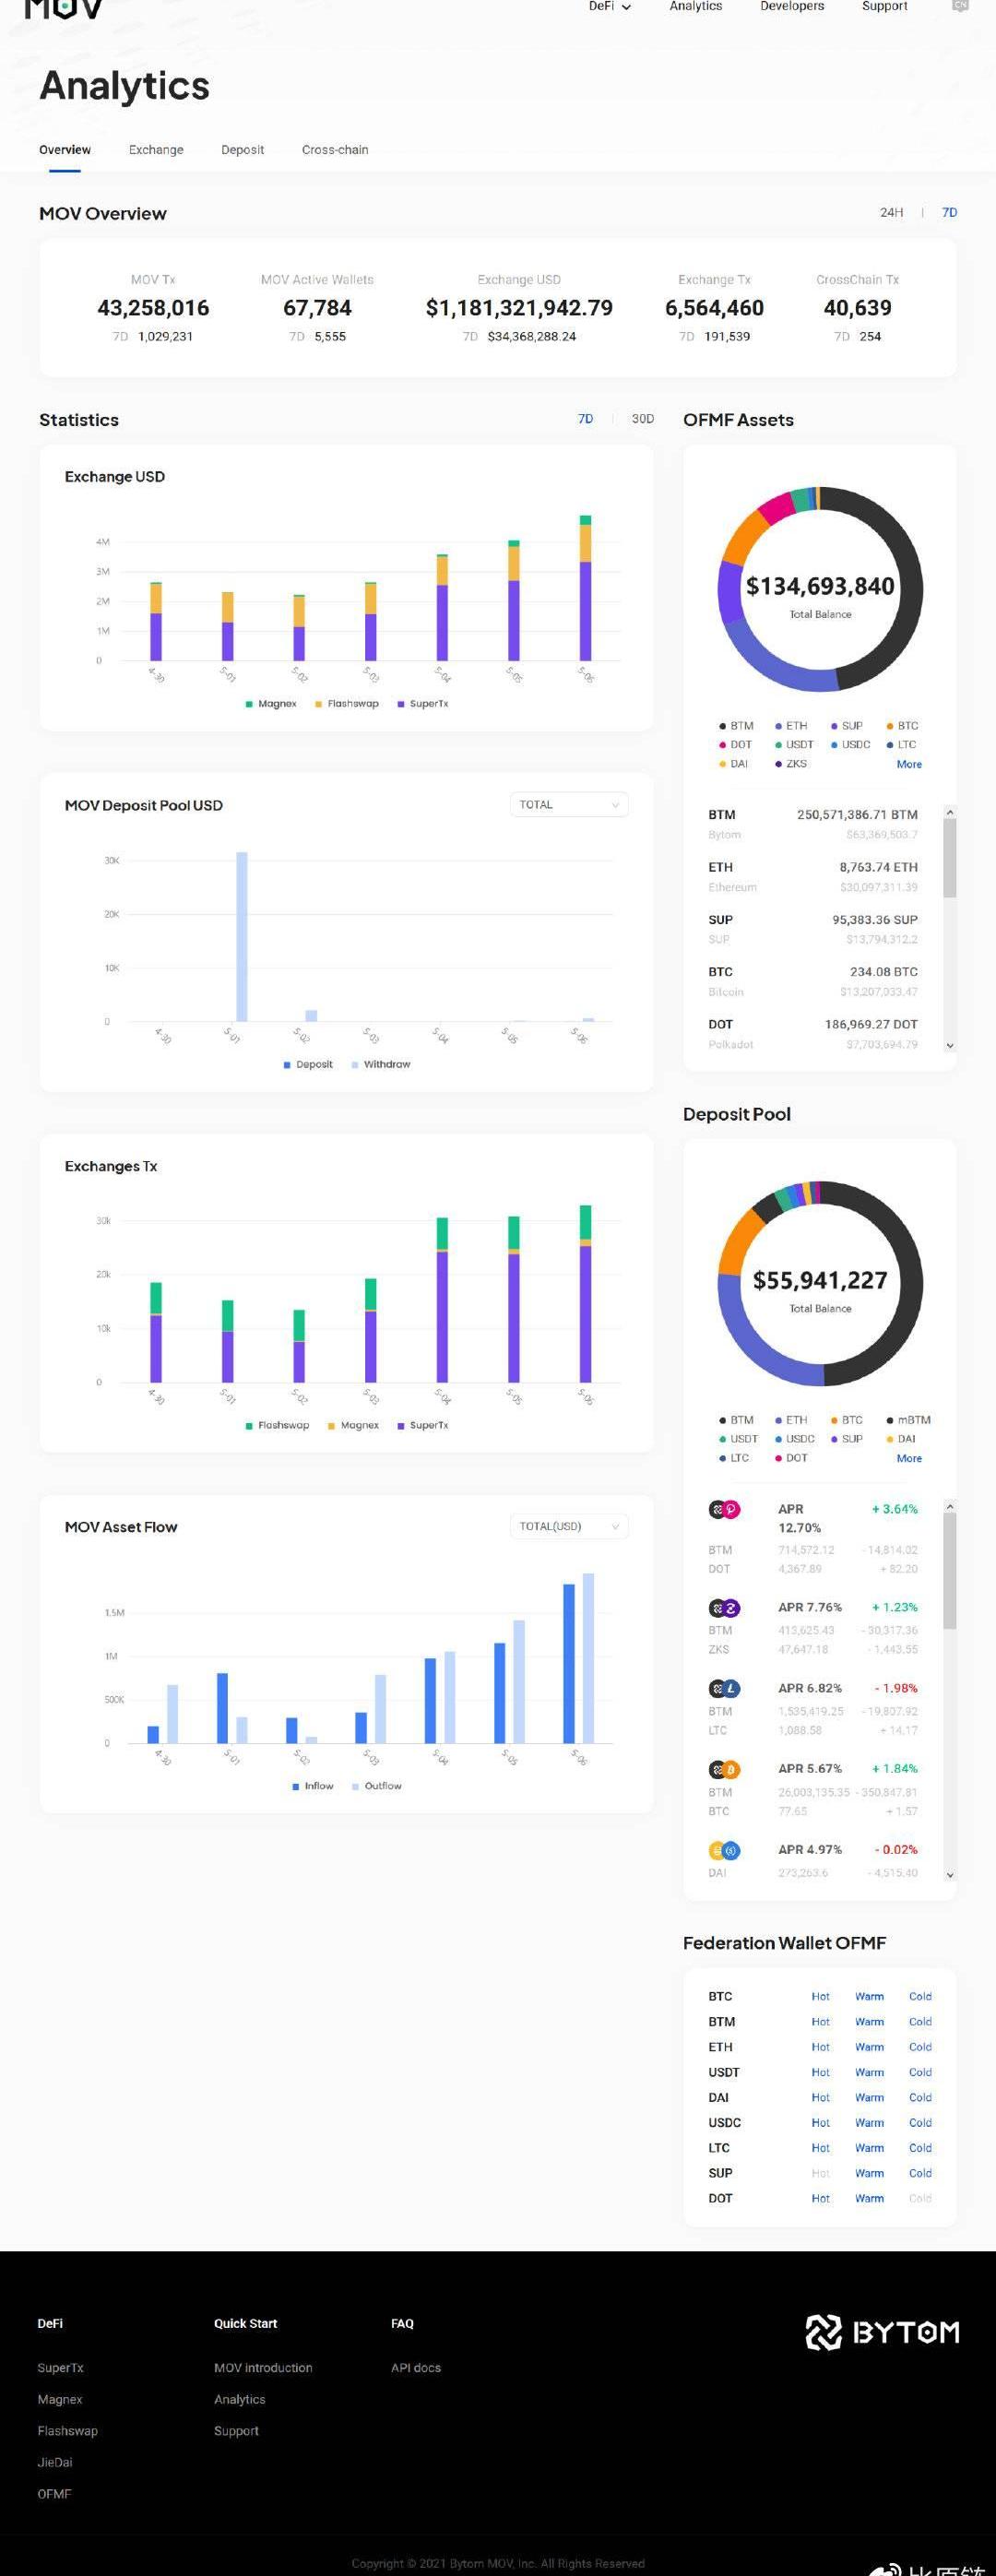Screen dimensions: 996x2576
Task: Switch language with the CN icon
Action: tap(960, 6)
